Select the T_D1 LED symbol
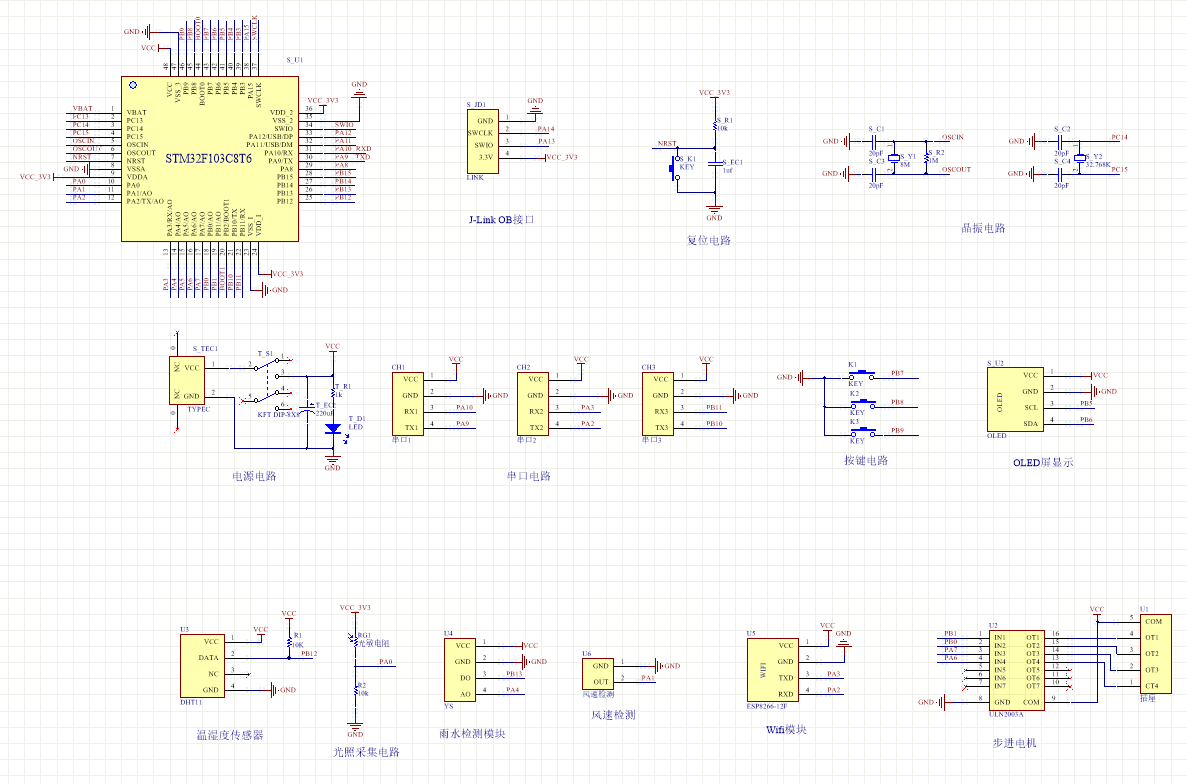The image size is (1187, 784). [x=333, y=429]
